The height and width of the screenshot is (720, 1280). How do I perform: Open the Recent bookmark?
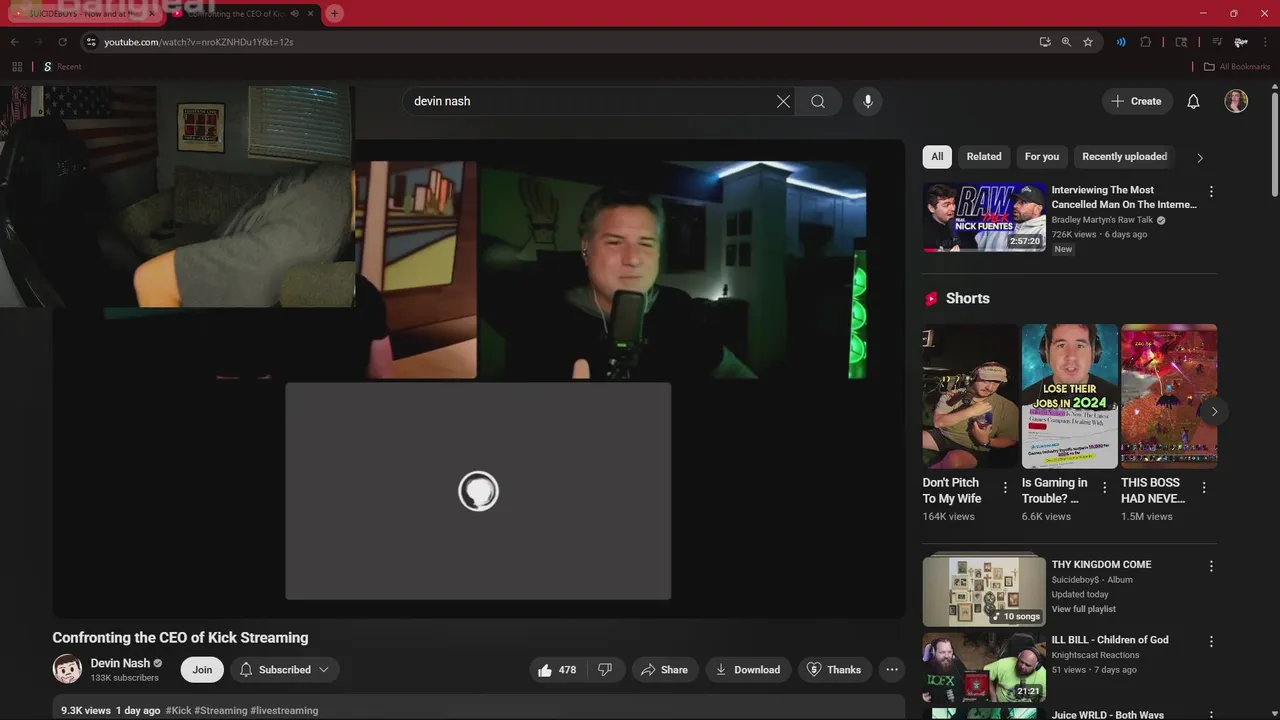pos(61,67)
